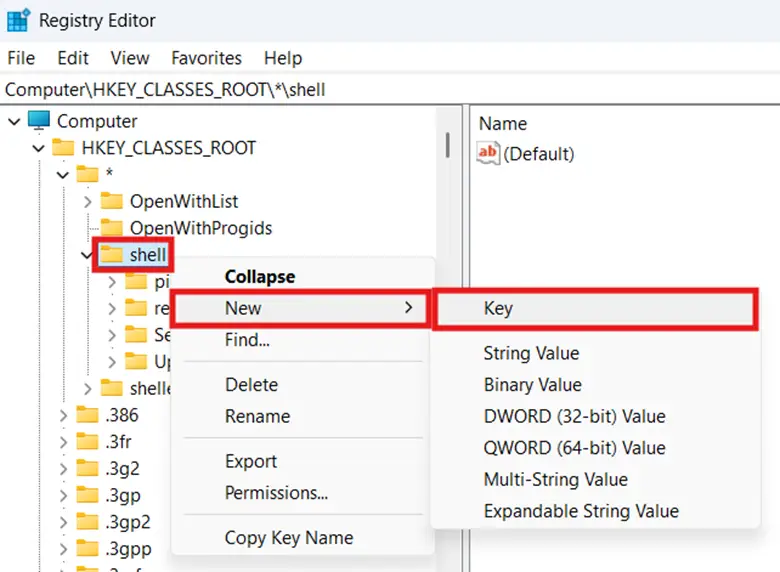The height and width of the screenshot is (572, 780).
Task: Click the .386 folder icon
Action: [x=88, y=415]
